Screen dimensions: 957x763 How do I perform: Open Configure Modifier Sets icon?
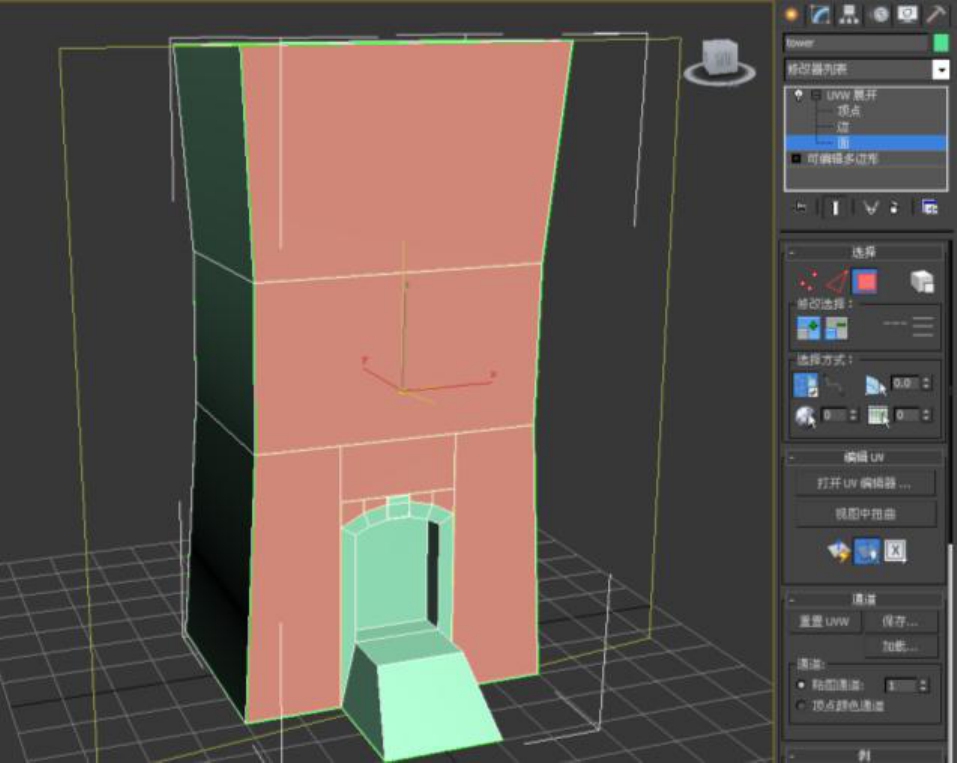(930, 208)
